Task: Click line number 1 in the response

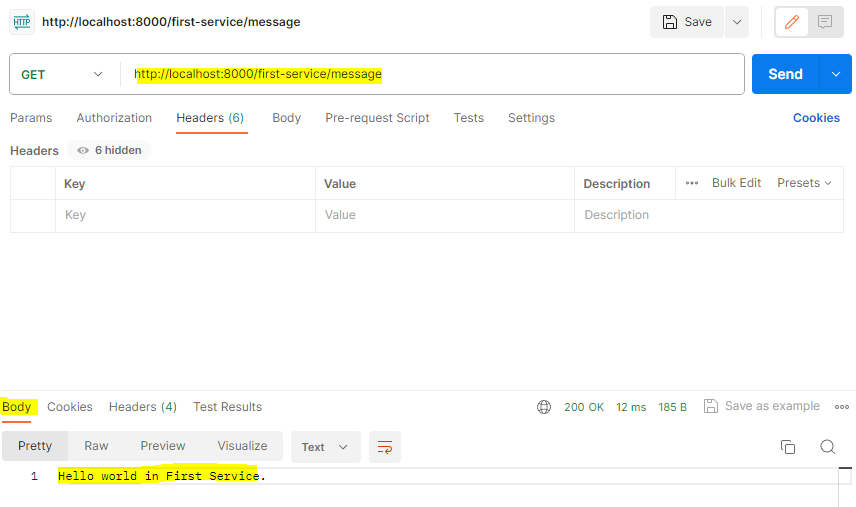Action: (34, 476)
